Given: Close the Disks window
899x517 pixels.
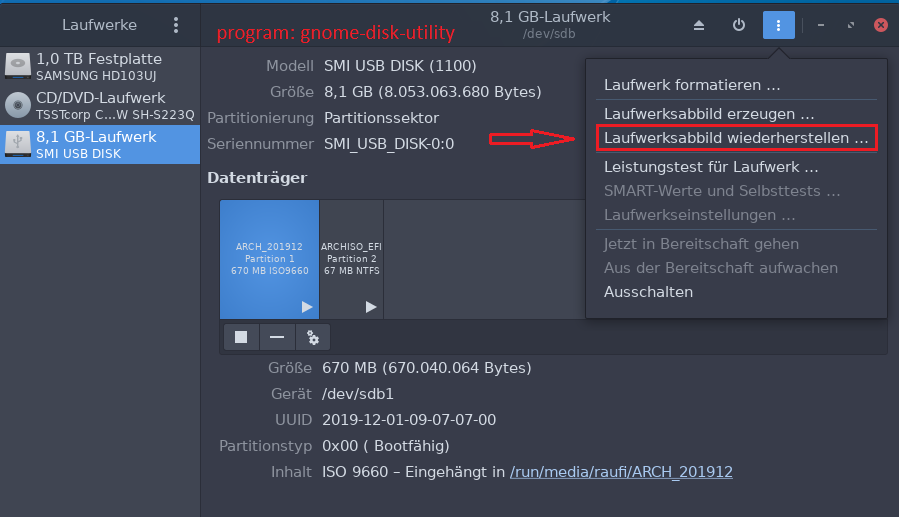Looking at the screenshot, I should point(881,25).
